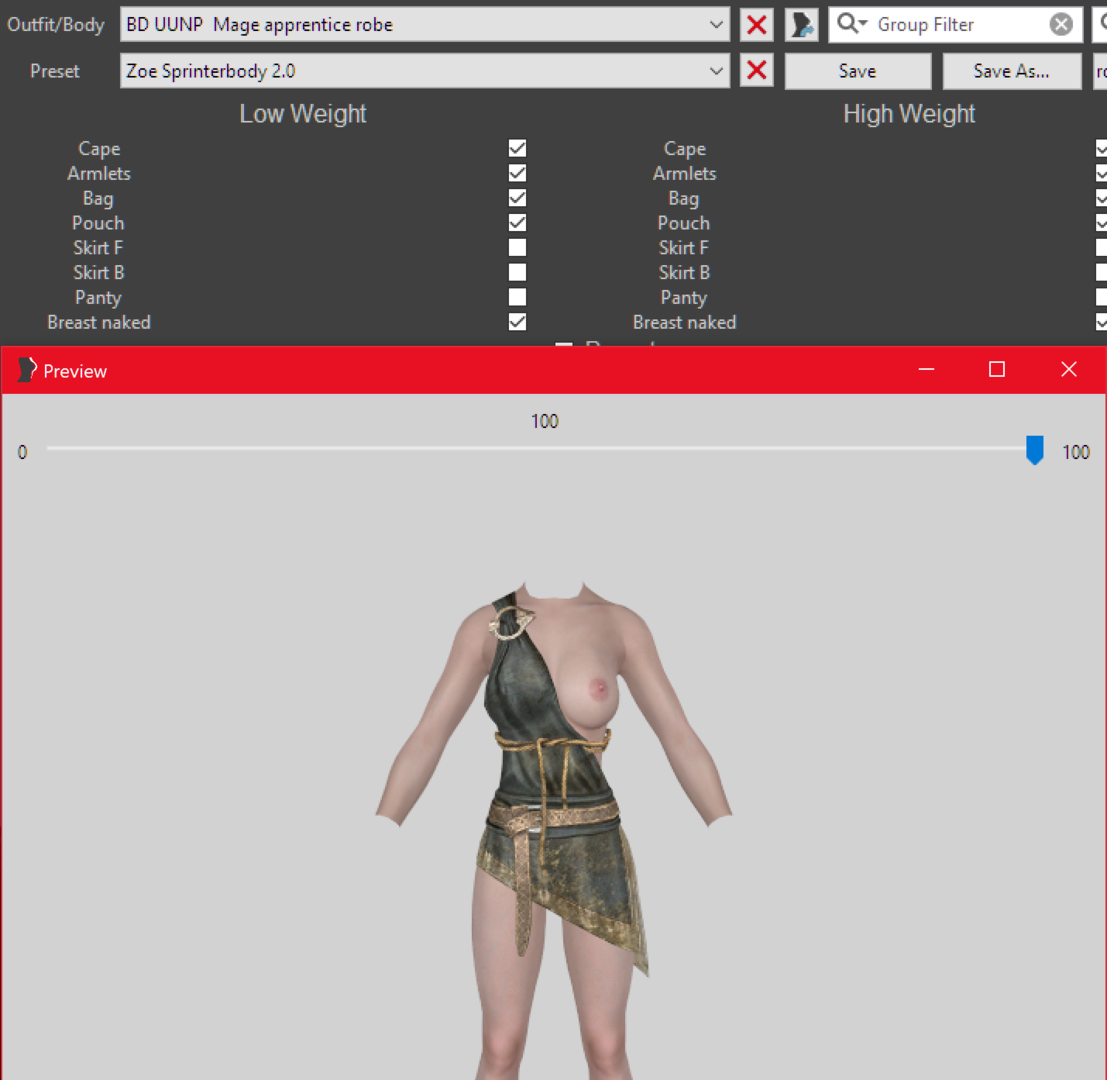Maximize the Preview window
Screen dimensions: 1107x1080
pyautogui.click(x=997, y=370)
